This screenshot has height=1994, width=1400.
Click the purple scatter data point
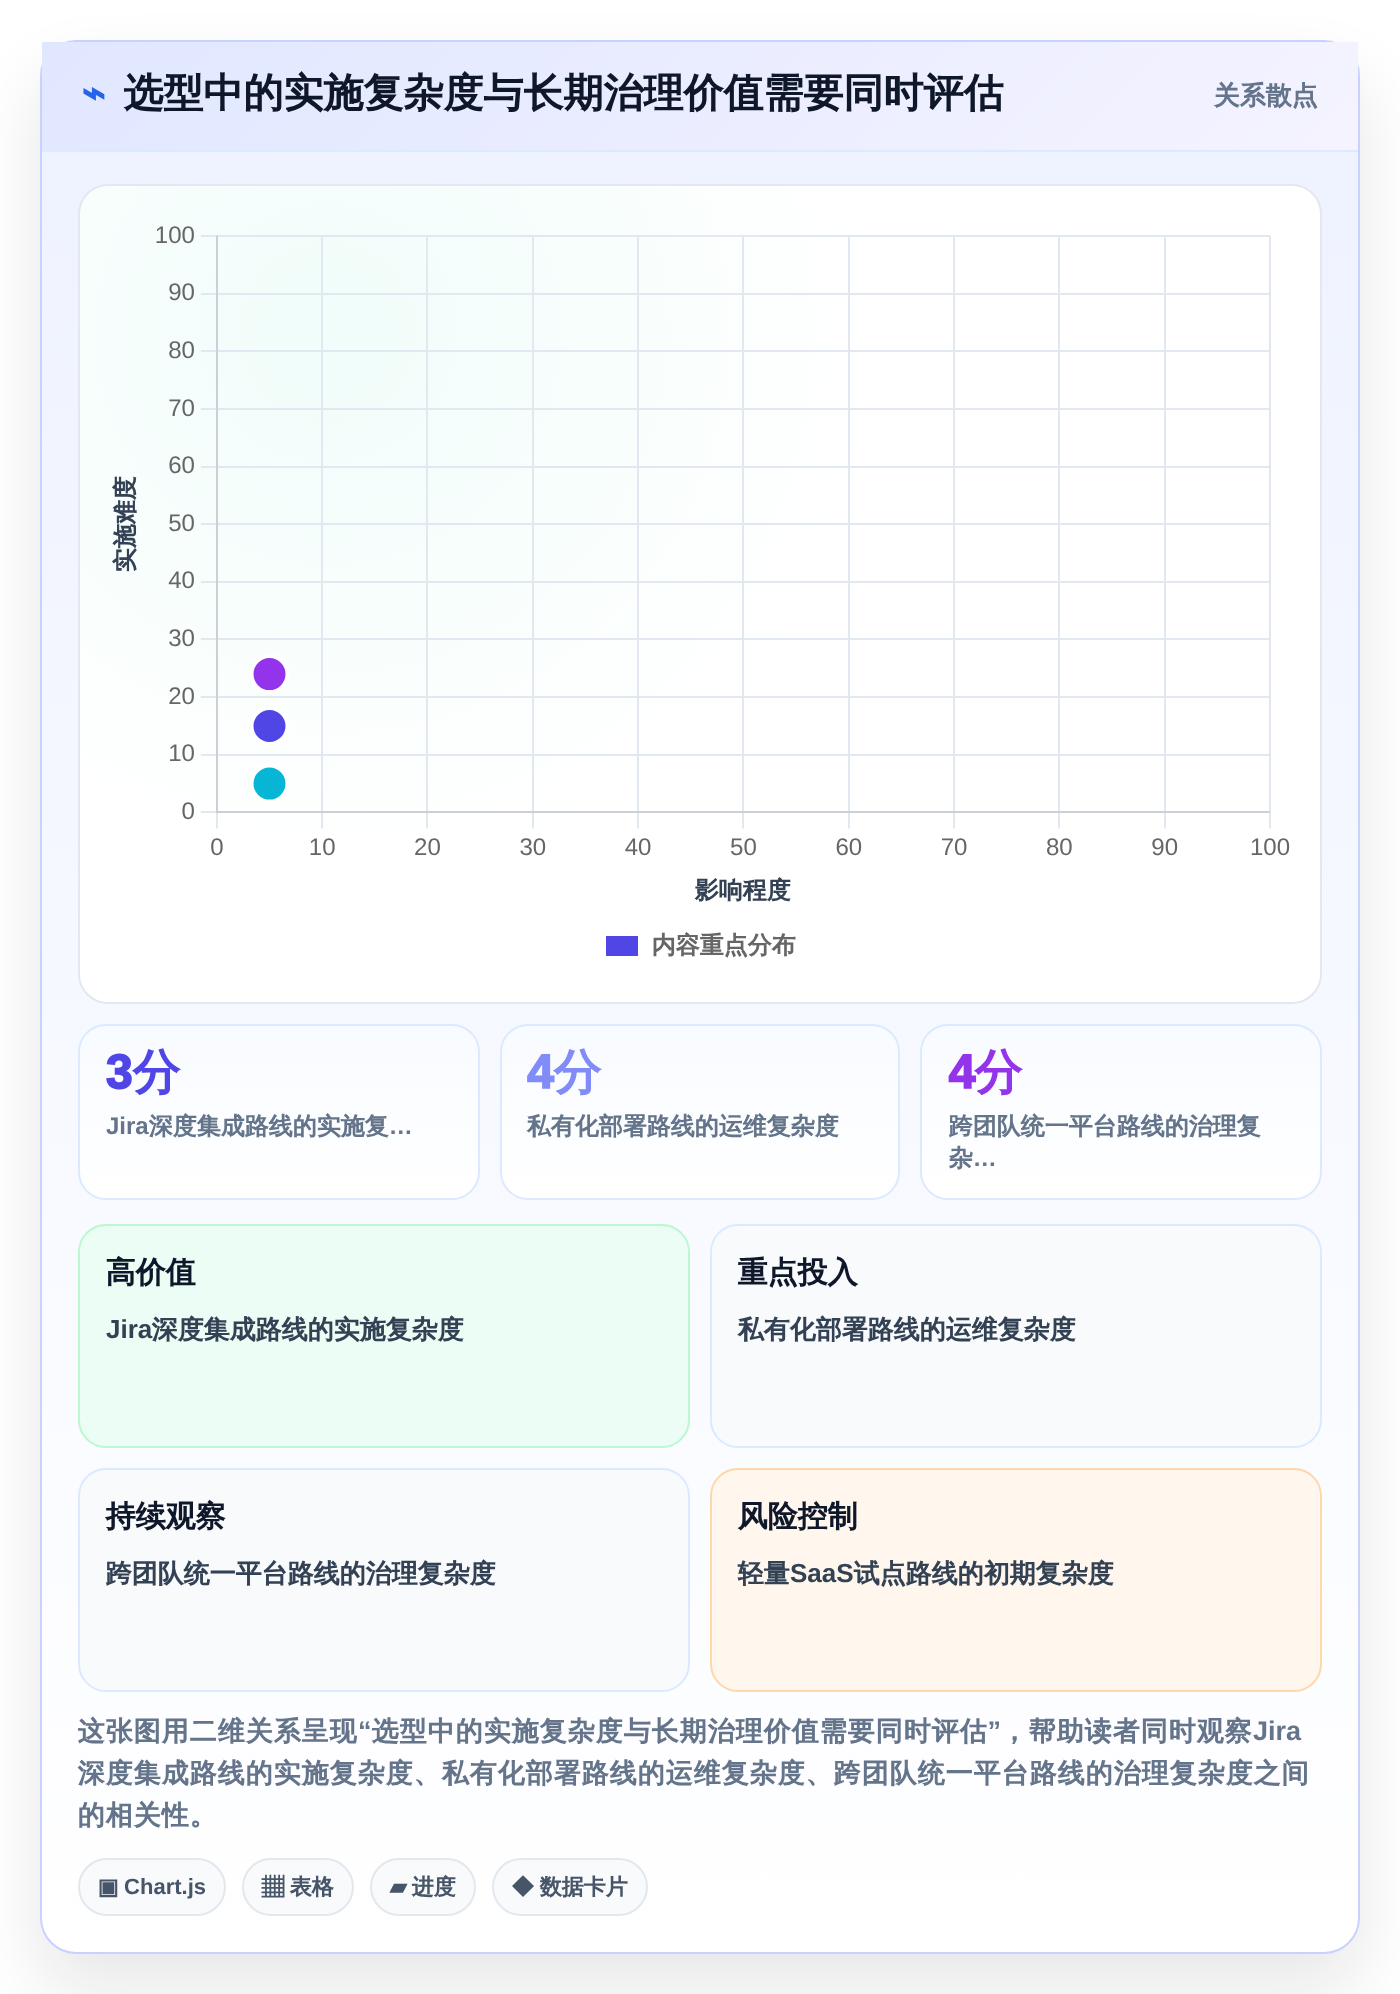click(x=269, y=674)
